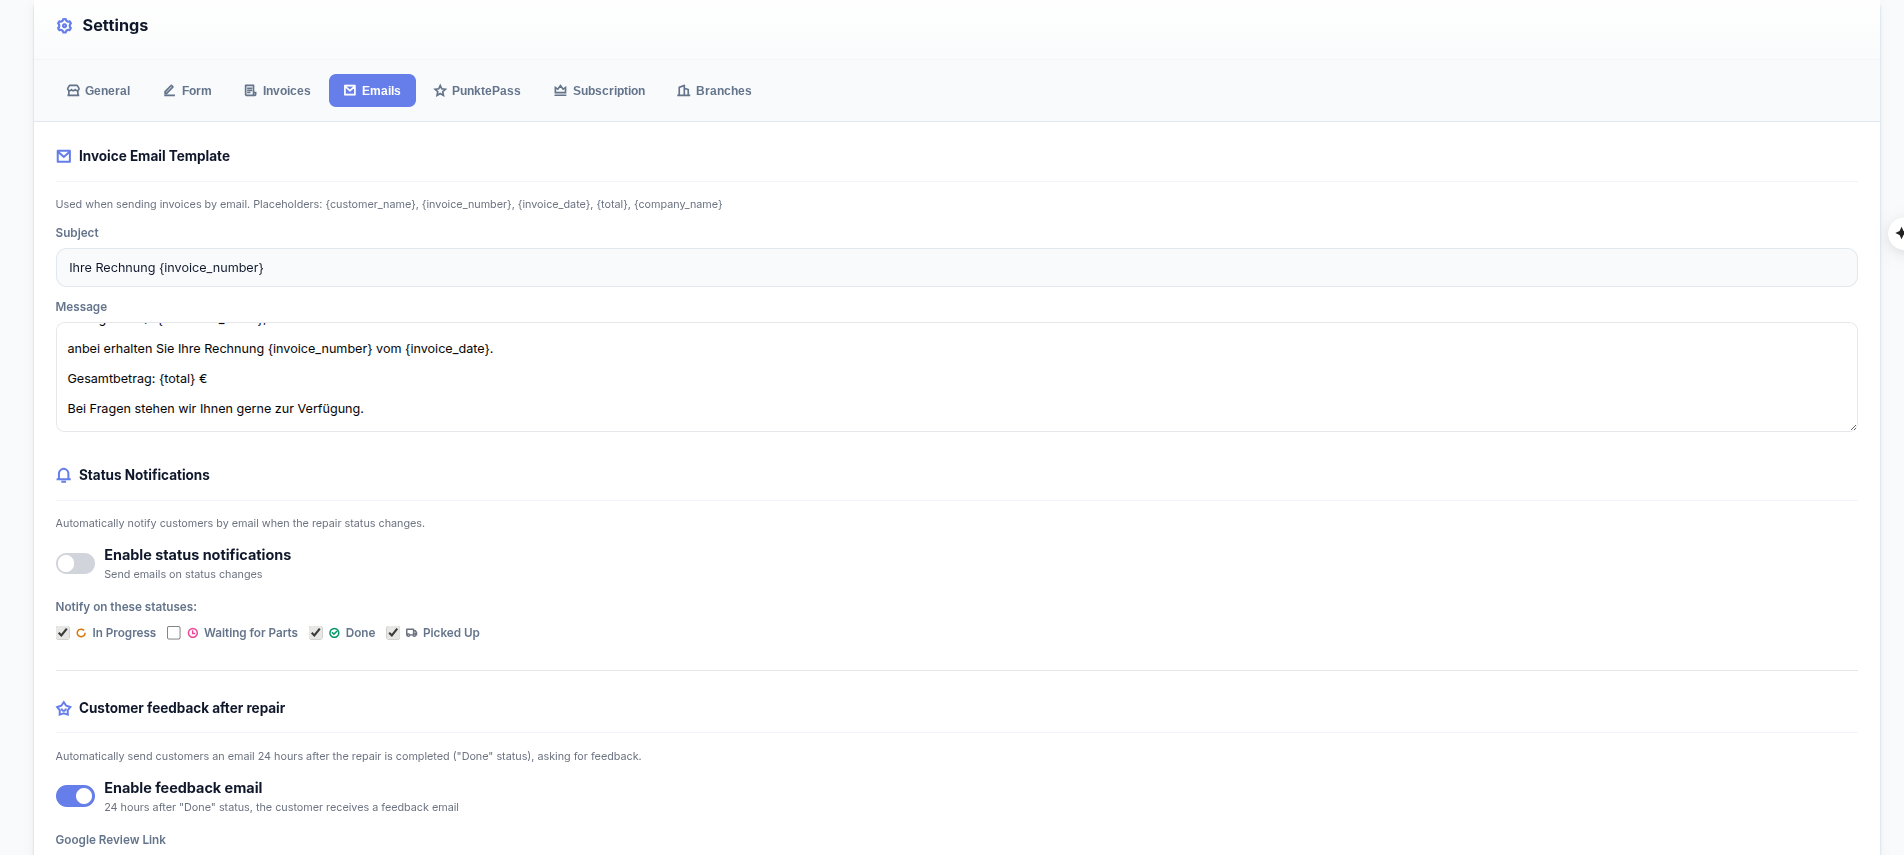Click the Customer feedback after repair heading
The width and height of the screenshot is (1904, 855).
[x=182, y=708]
